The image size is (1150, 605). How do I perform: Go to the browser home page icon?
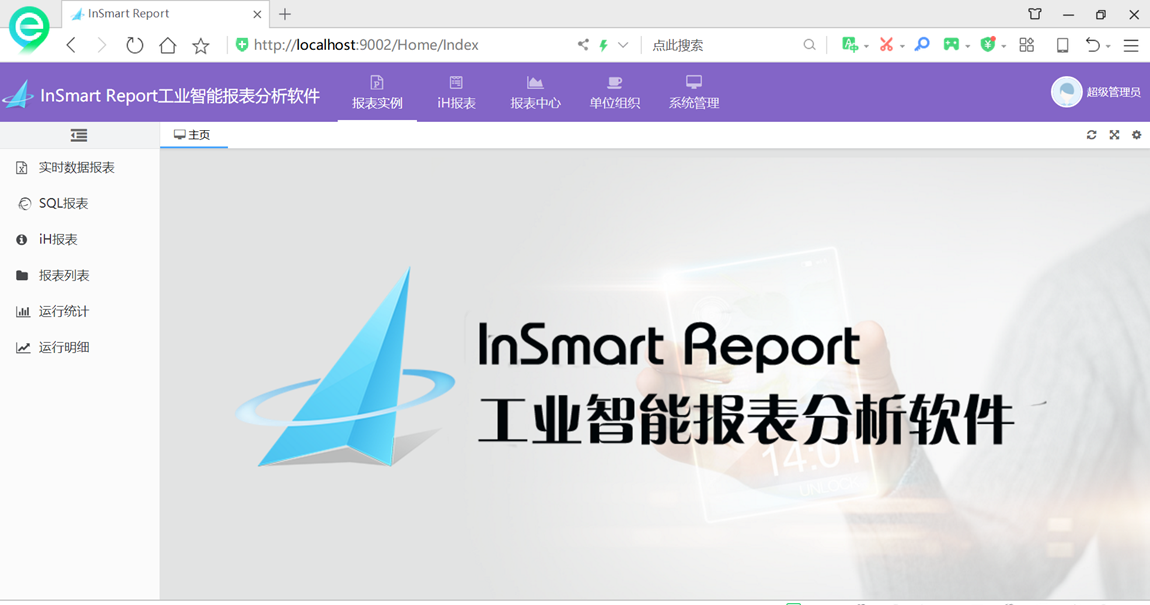click(x=168, y=45)
